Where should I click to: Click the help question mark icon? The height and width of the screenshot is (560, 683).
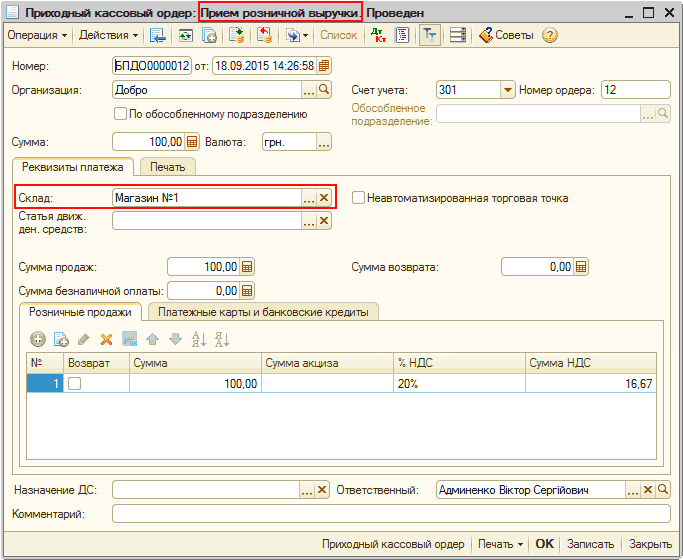[x=550, y=35]
